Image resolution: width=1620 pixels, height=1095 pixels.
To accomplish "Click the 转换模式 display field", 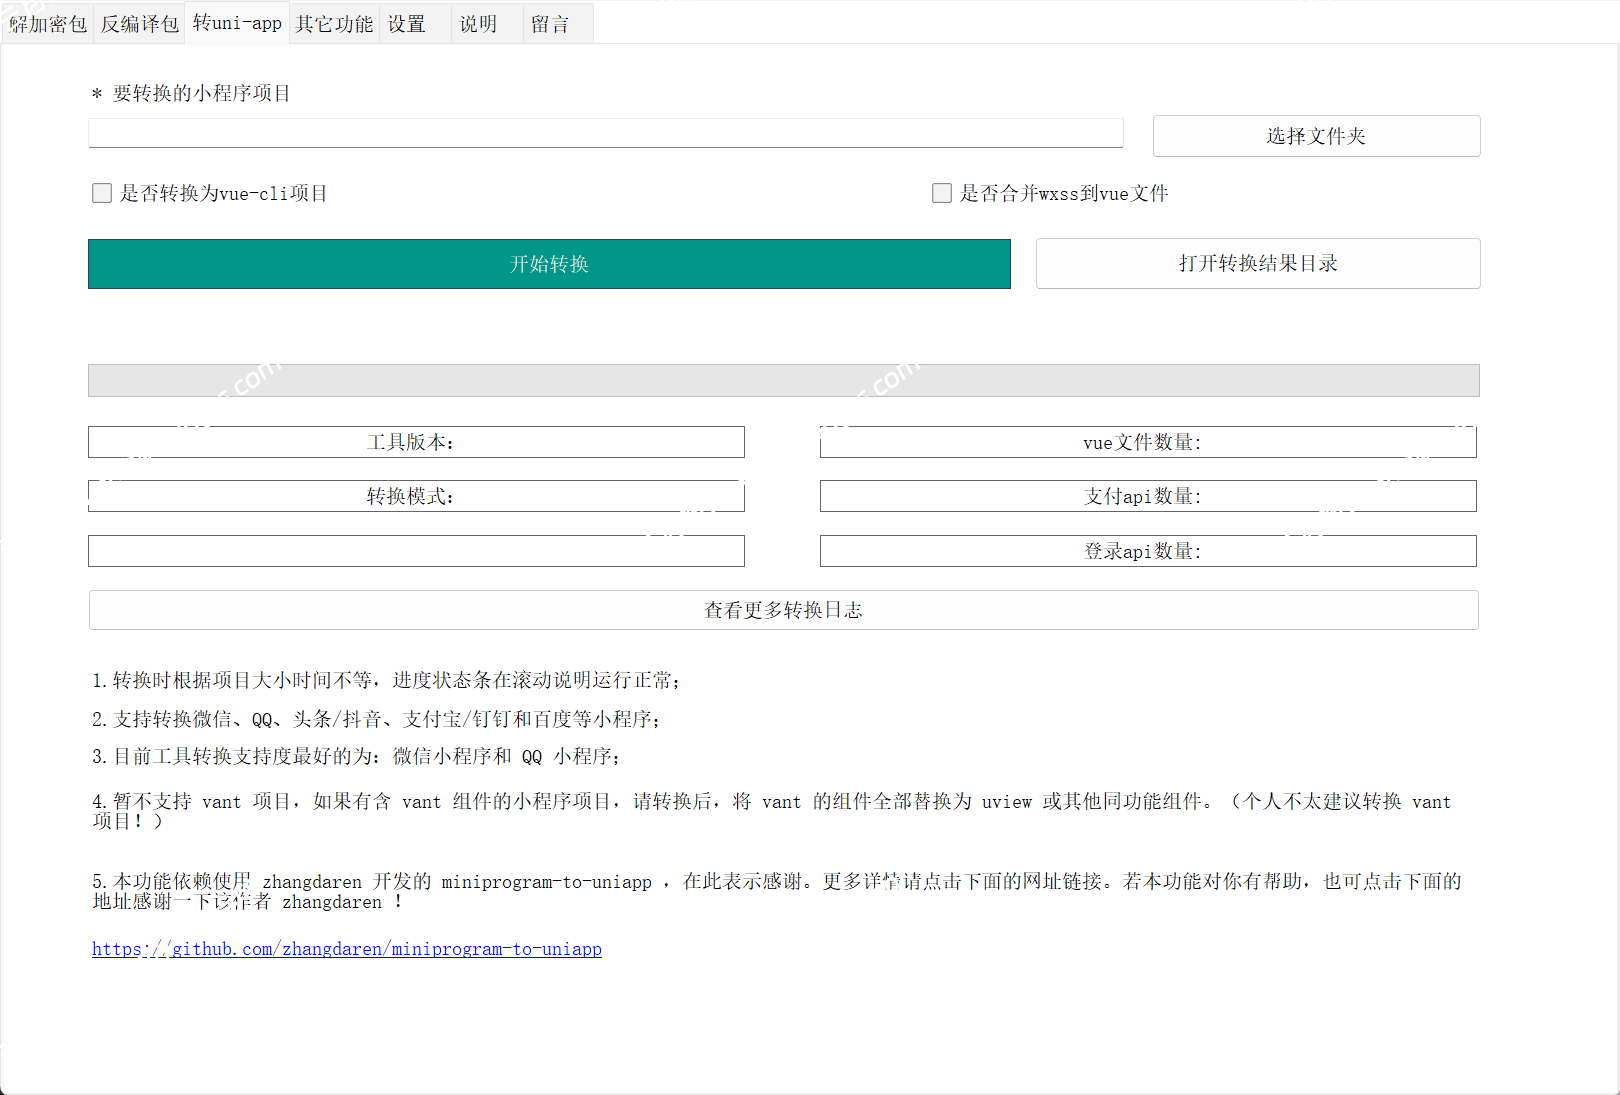I will [x=416, y=495].
